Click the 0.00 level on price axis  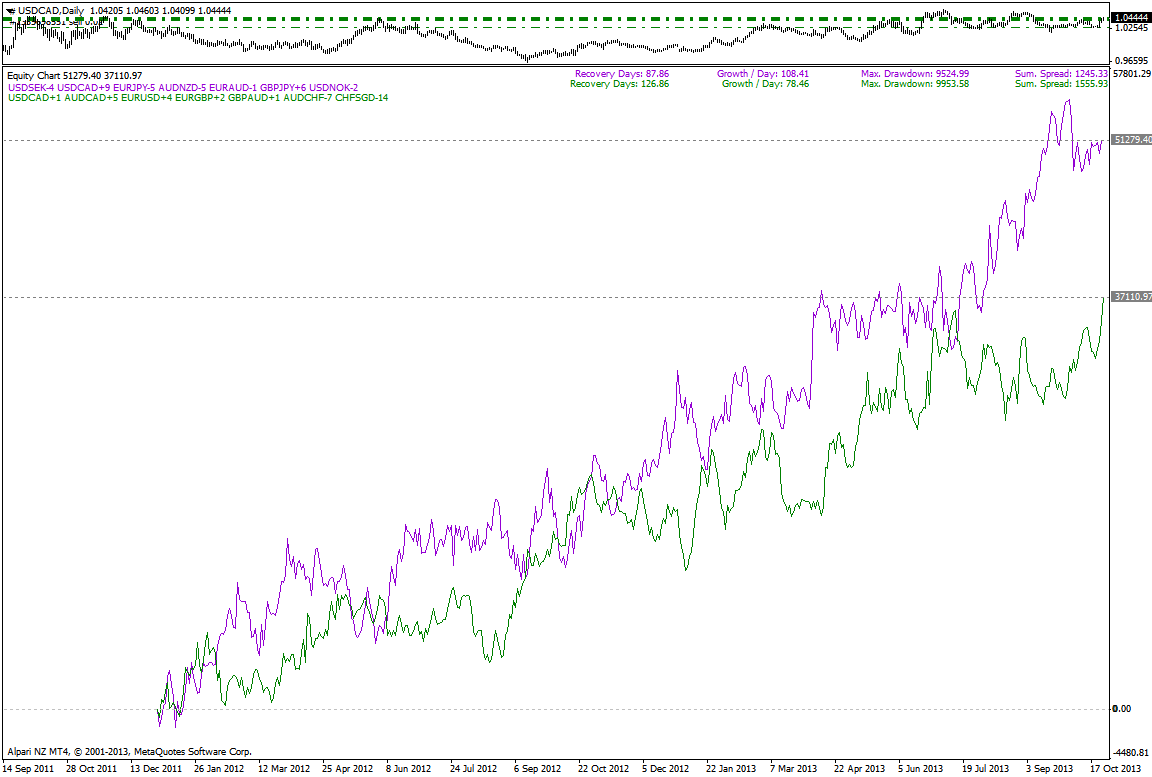tap(1121, 709)
